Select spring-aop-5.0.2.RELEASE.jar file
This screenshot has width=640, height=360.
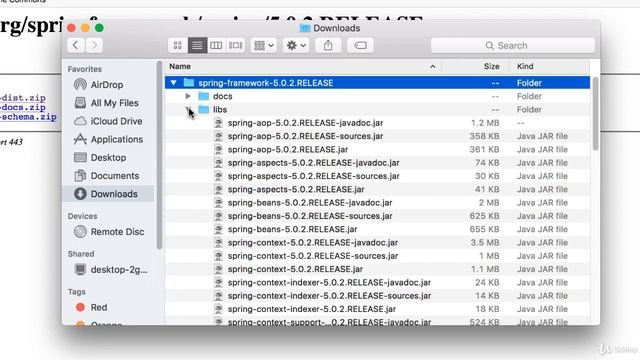378,149
